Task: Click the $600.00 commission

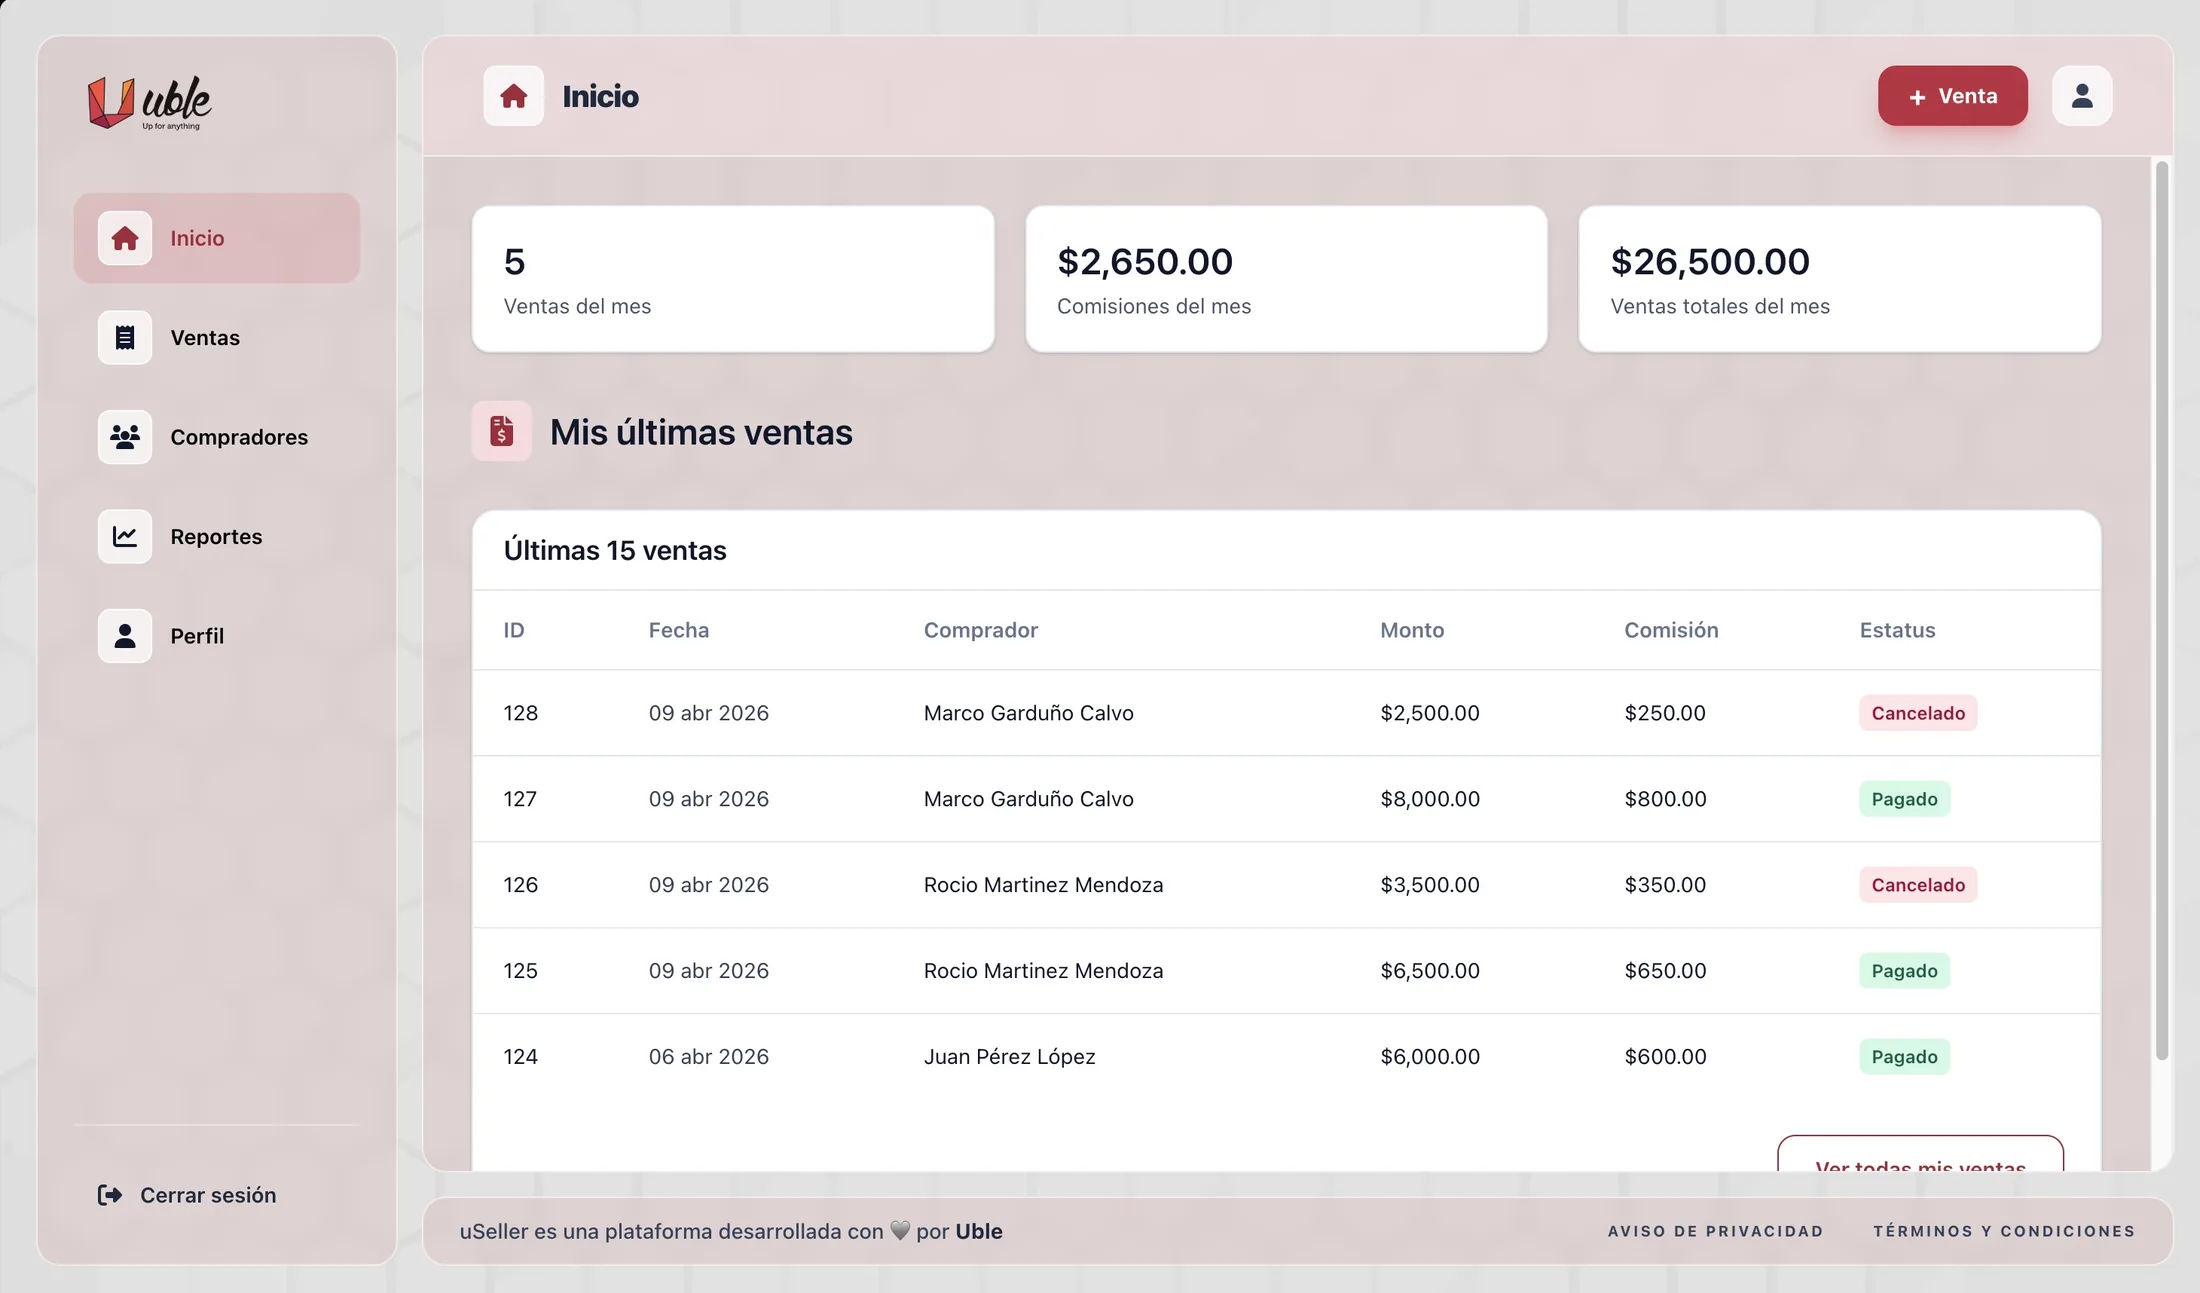Action: 1665,1057
